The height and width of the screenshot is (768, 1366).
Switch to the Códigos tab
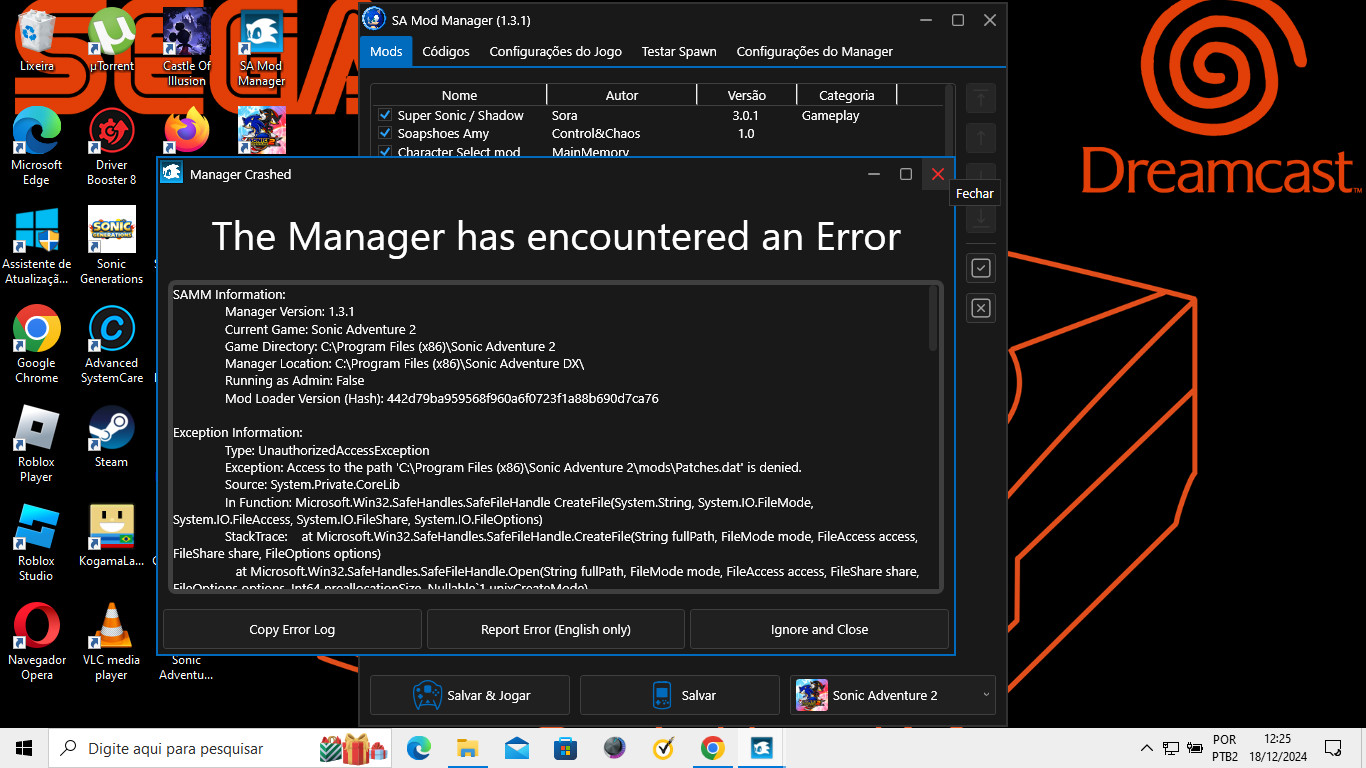click(445, 52)
